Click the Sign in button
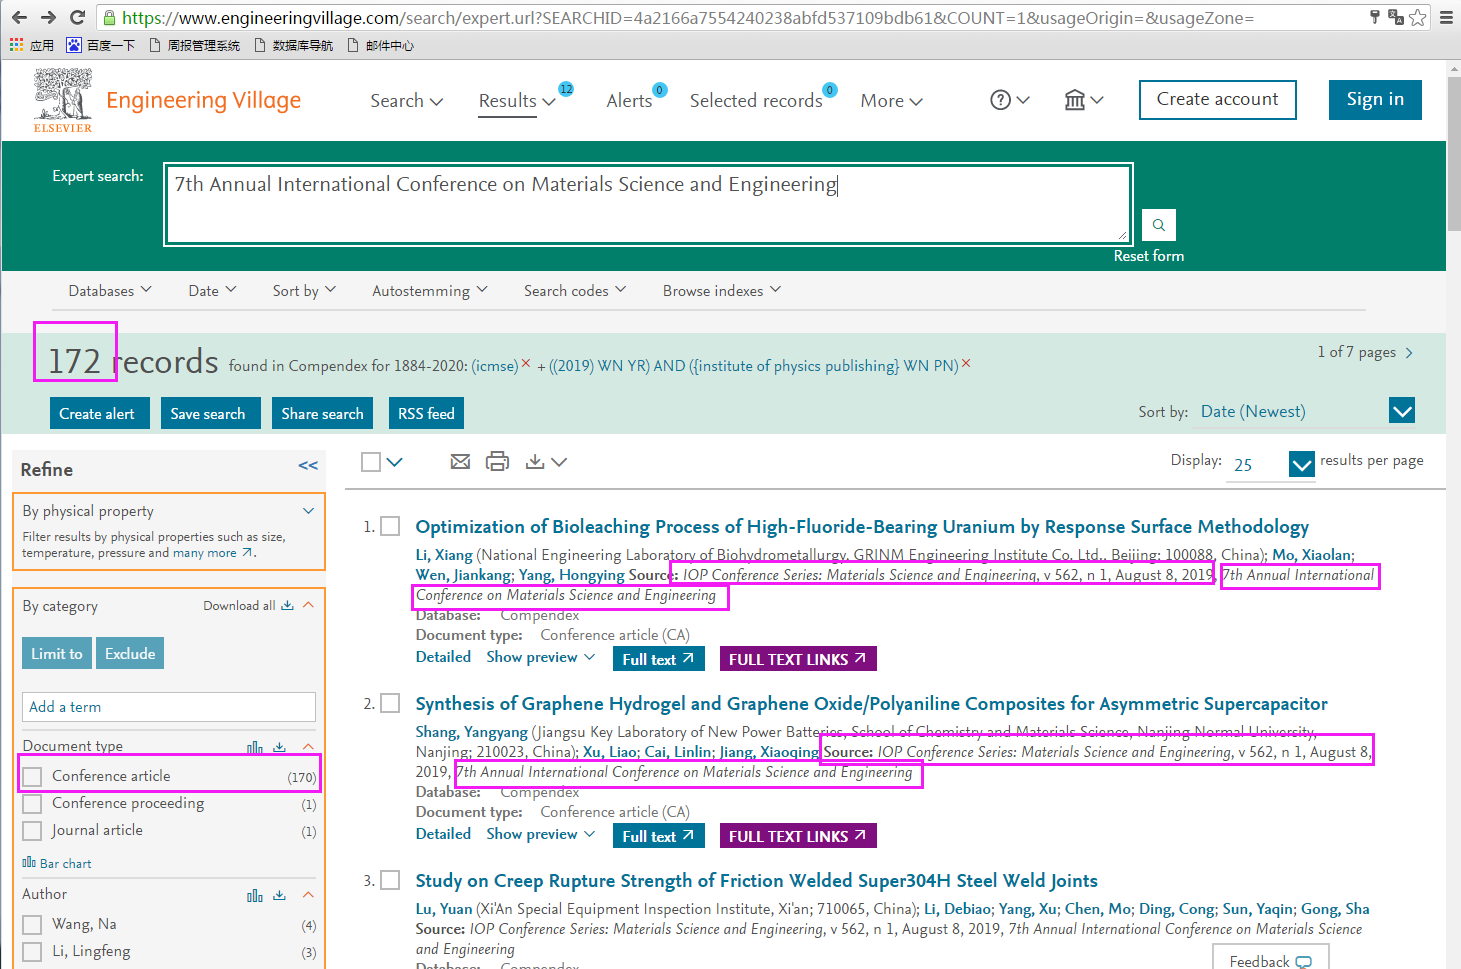 coord(1375,99)
